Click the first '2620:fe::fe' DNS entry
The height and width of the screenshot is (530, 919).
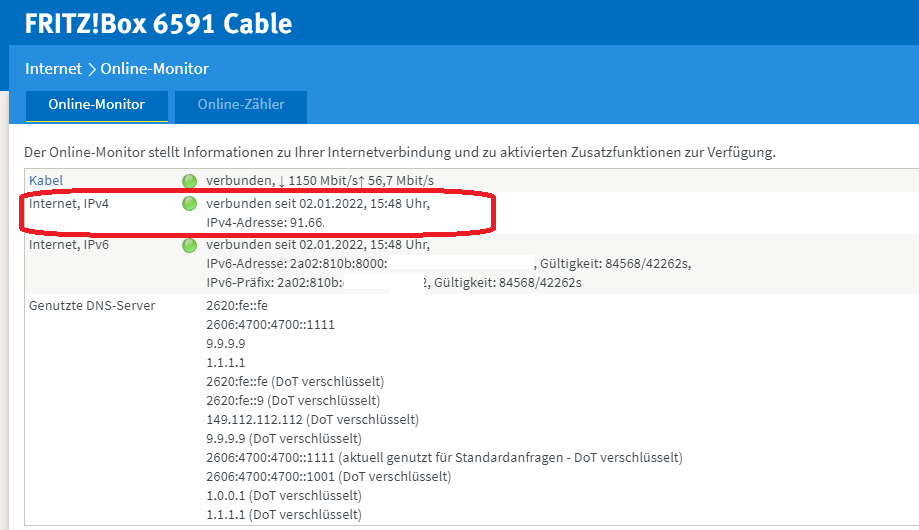click(237, 305)
